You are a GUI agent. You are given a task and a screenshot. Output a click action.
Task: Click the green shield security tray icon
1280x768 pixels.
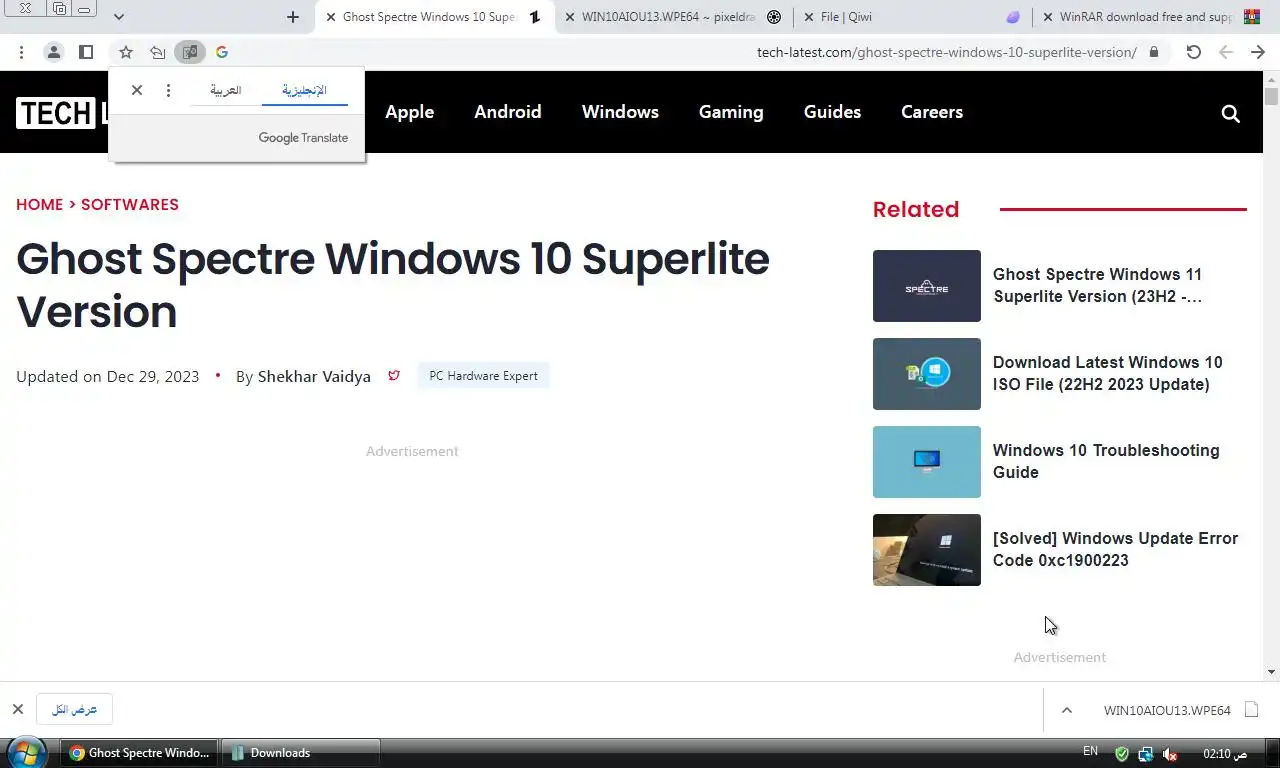point(1122,754)
